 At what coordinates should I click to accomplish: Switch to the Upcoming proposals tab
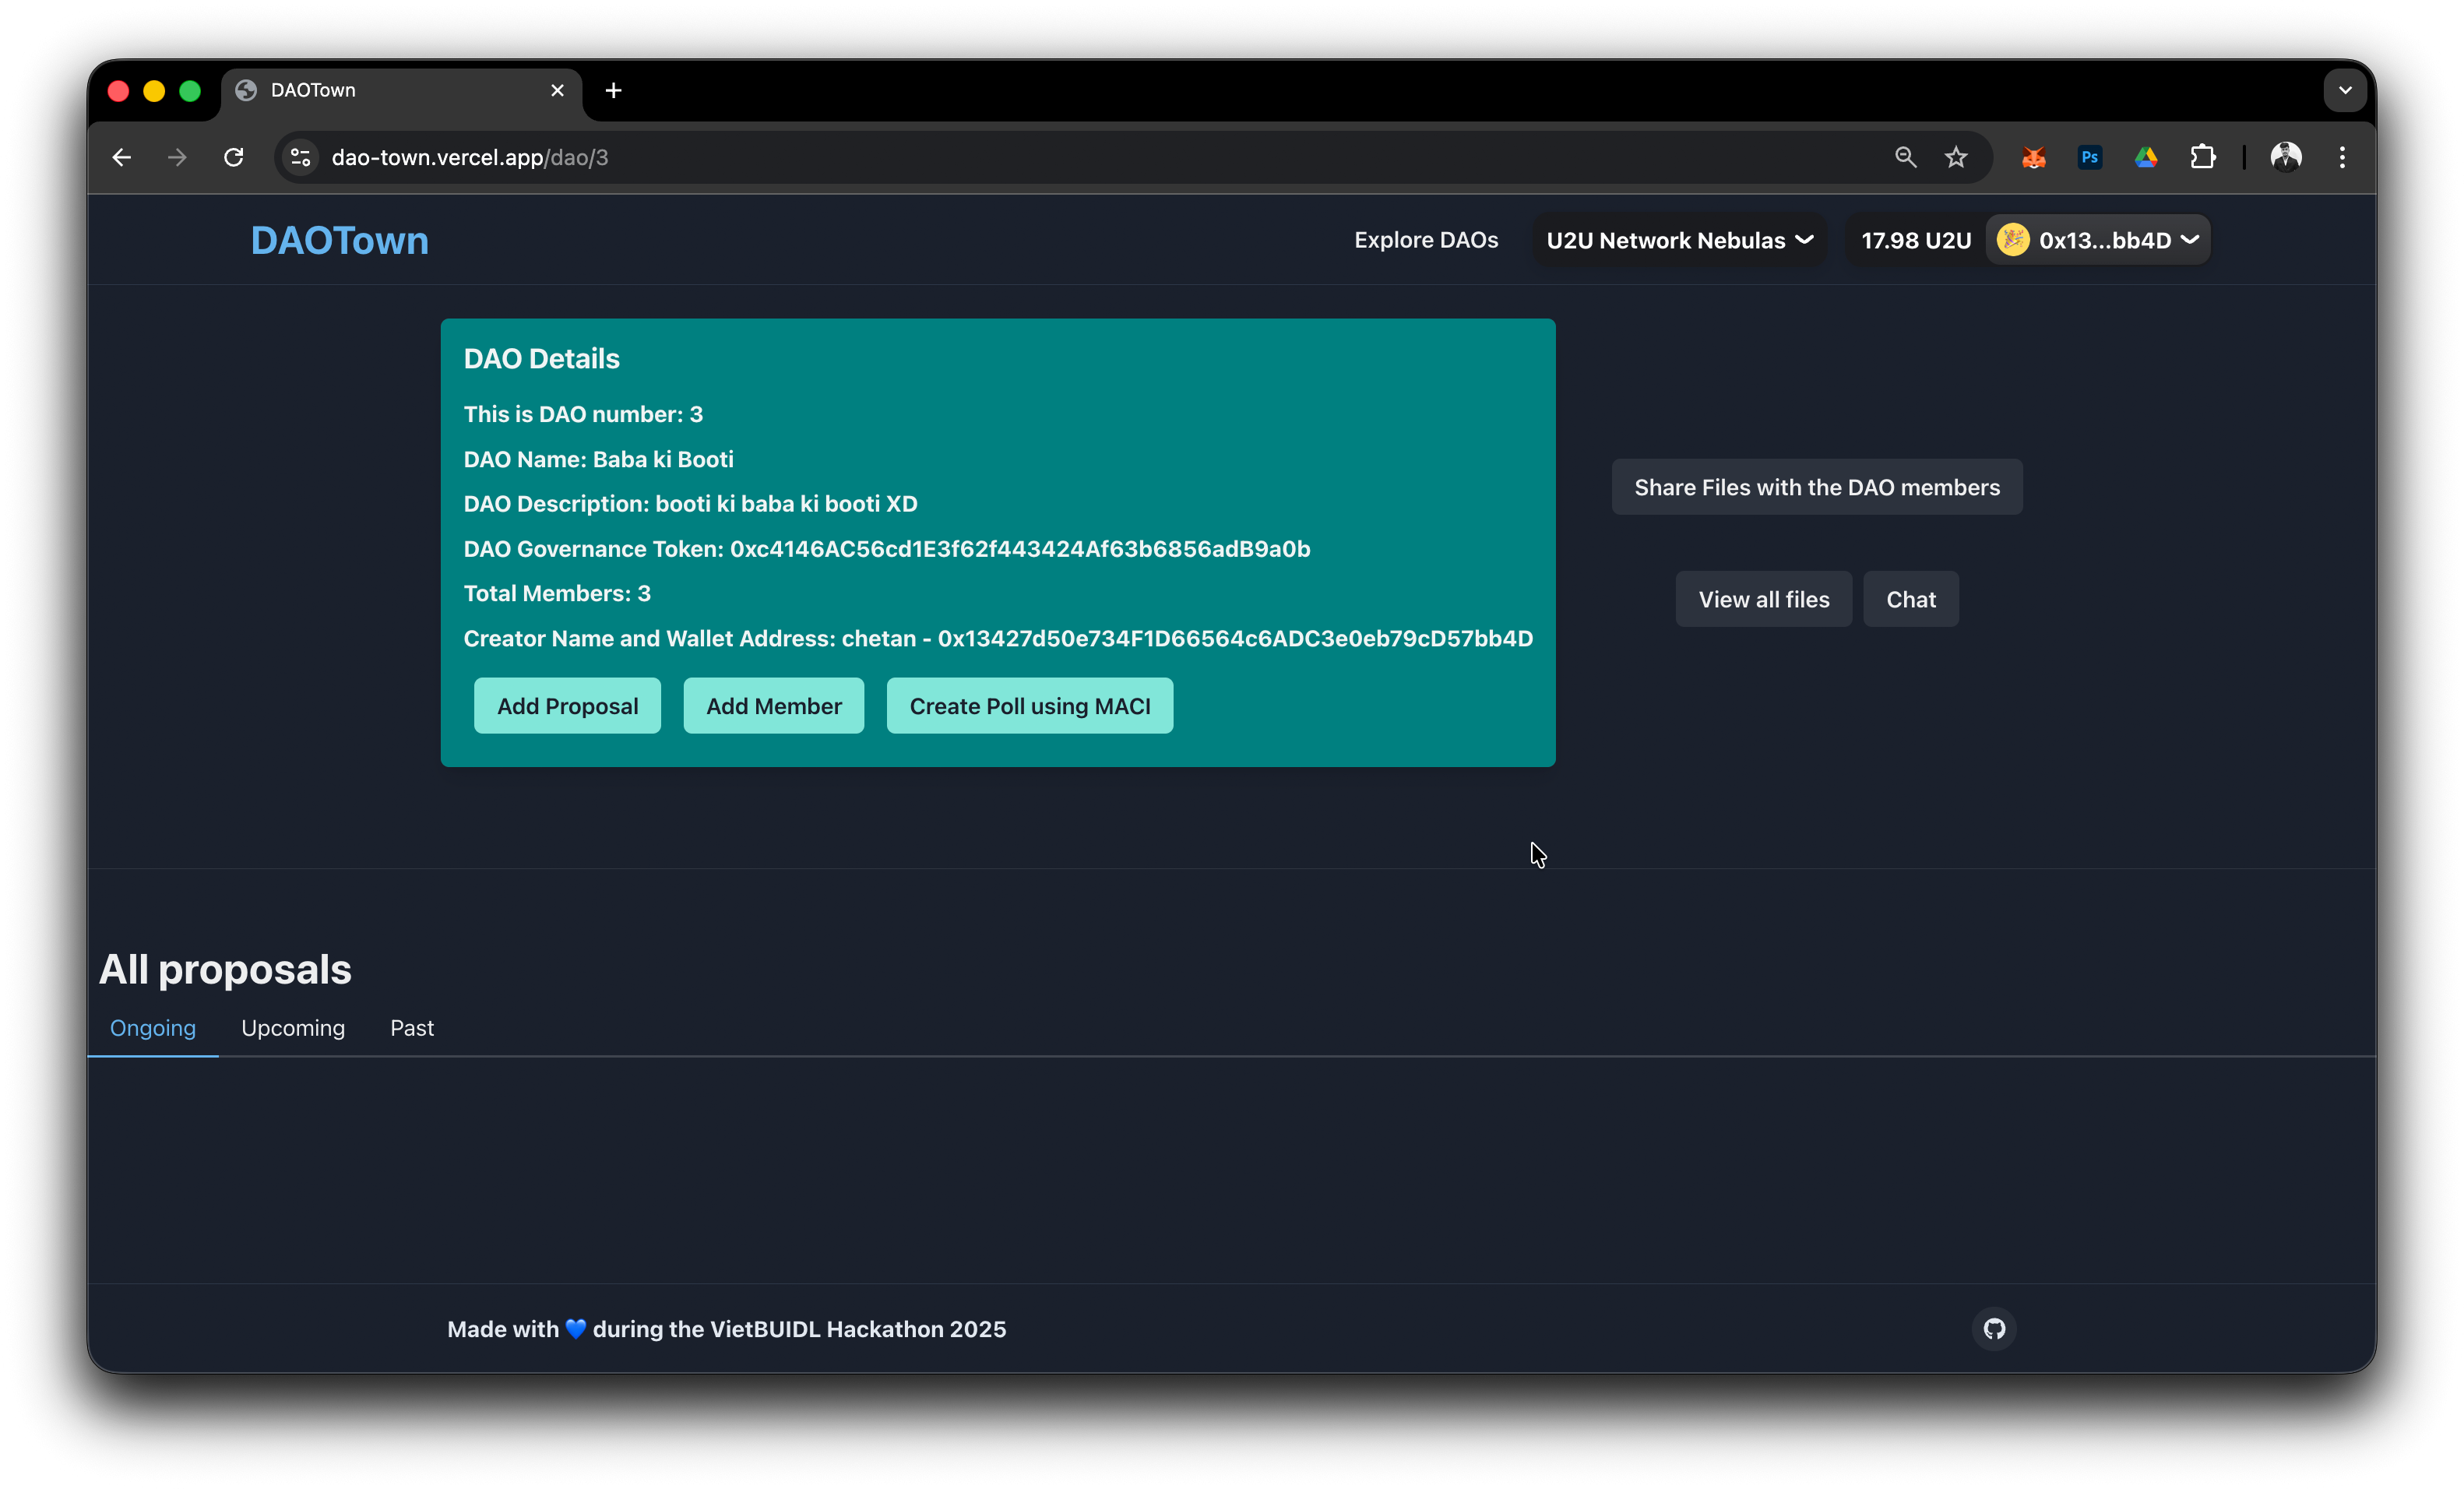coord(293,1028)
